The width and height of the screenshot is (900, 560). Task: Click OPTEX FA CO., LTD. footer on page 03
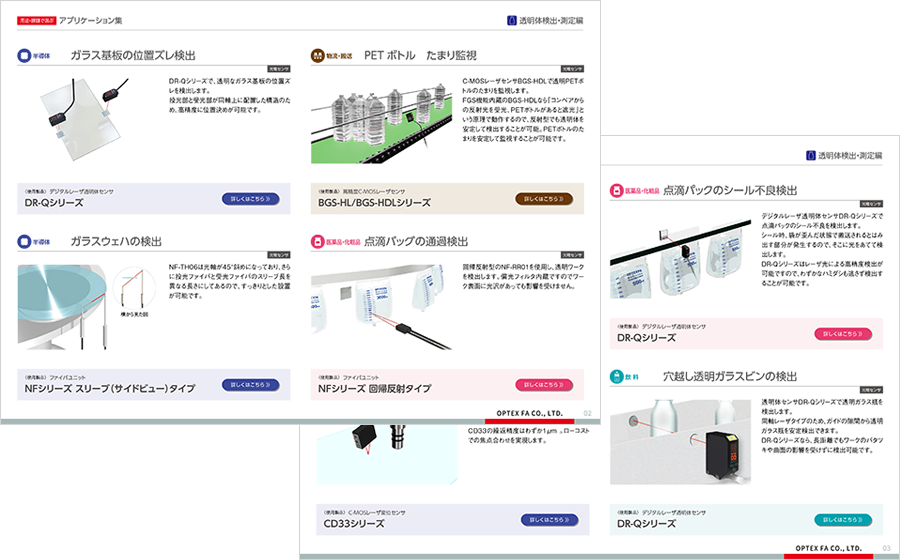(828, 548)
